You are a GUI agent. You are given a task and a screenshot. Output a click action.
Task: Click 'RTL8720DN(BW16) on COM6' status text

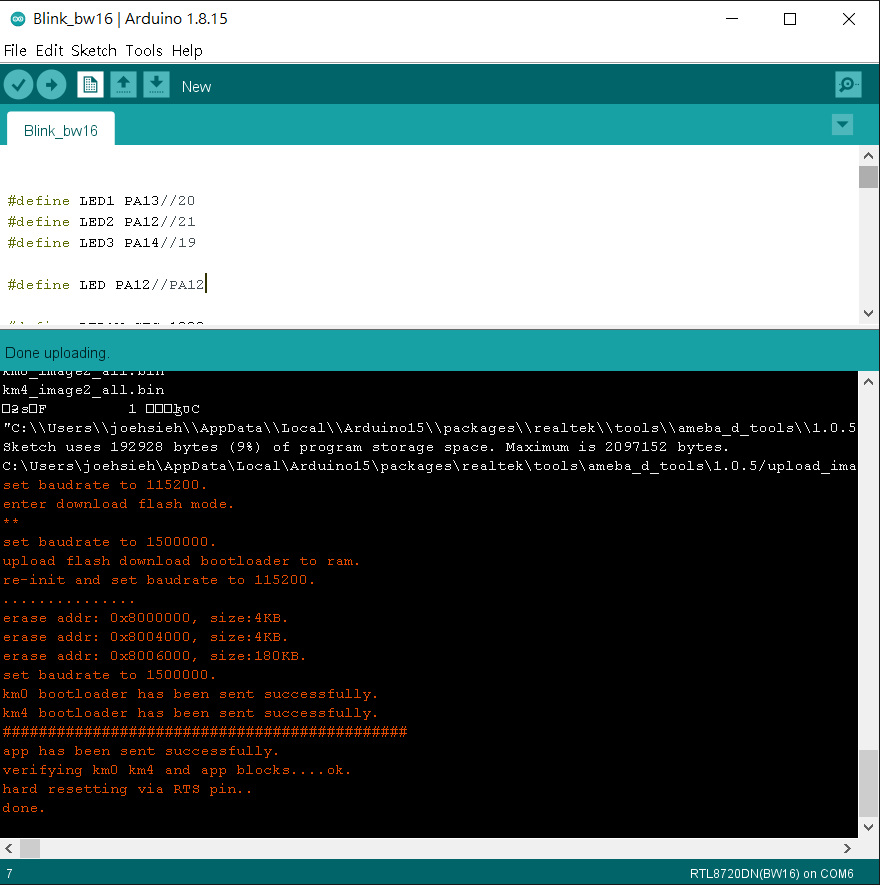pyautogui.click(x=771, y=874)
